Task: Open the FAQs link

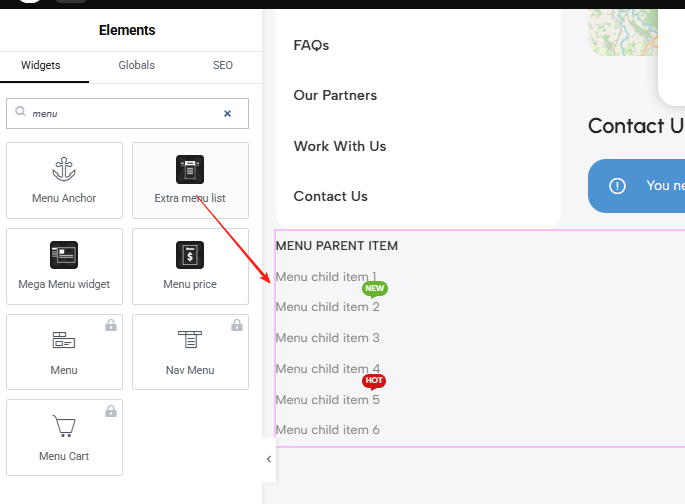Action: tap(311, 45)
